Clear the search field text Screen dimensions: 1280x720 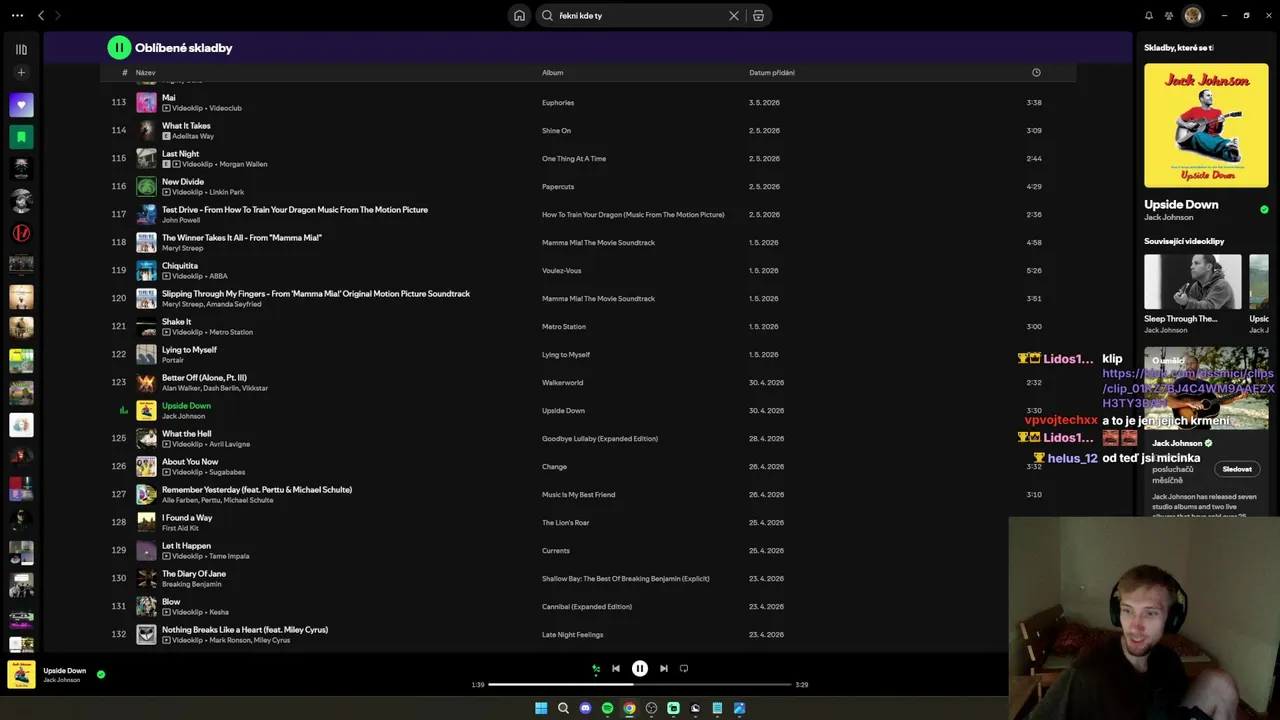point(734,15)
